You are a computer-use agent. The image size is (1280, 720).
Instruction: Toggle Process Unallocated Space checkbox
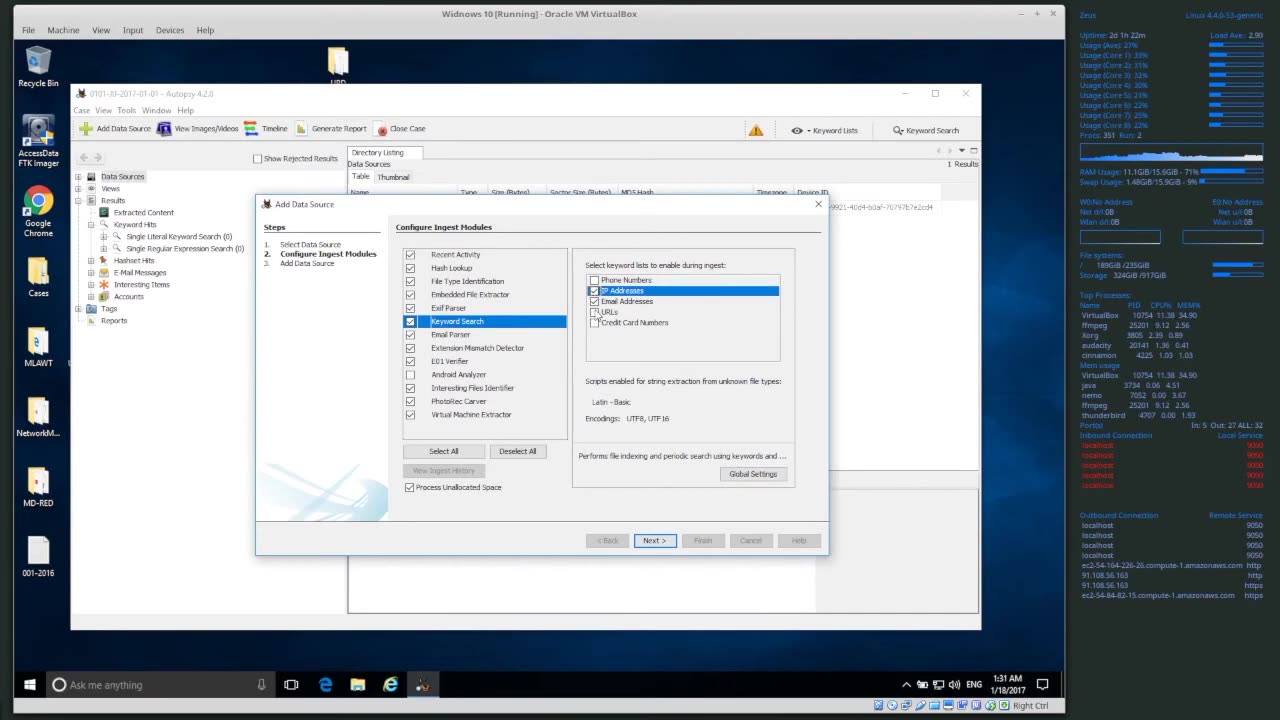[409, 487]
